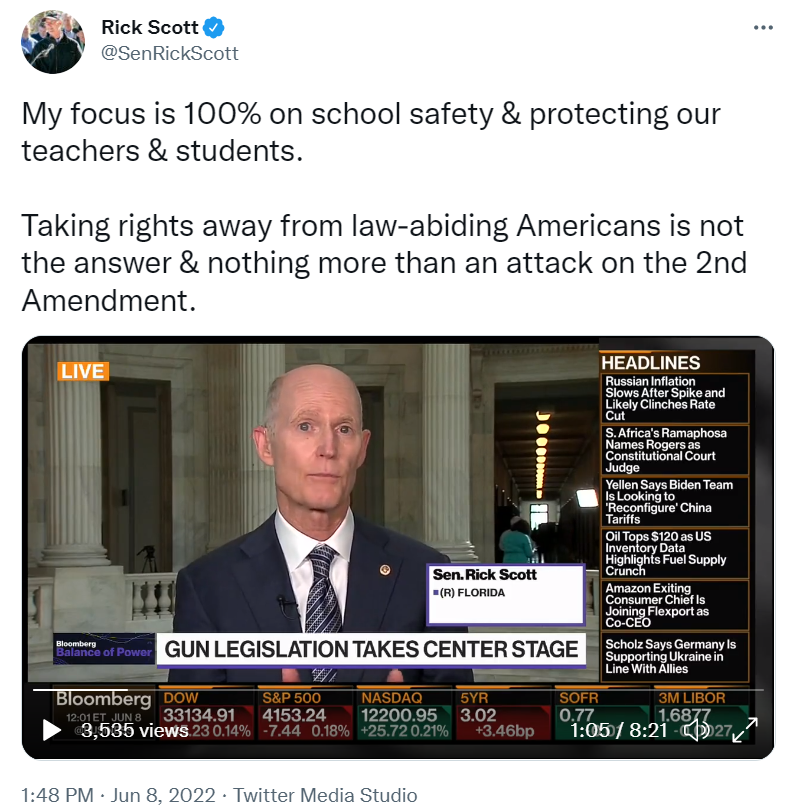This screenshot has height=812, width=795.
Task: Visit the @SenRickScott handle
Action: tap(170, 53)
